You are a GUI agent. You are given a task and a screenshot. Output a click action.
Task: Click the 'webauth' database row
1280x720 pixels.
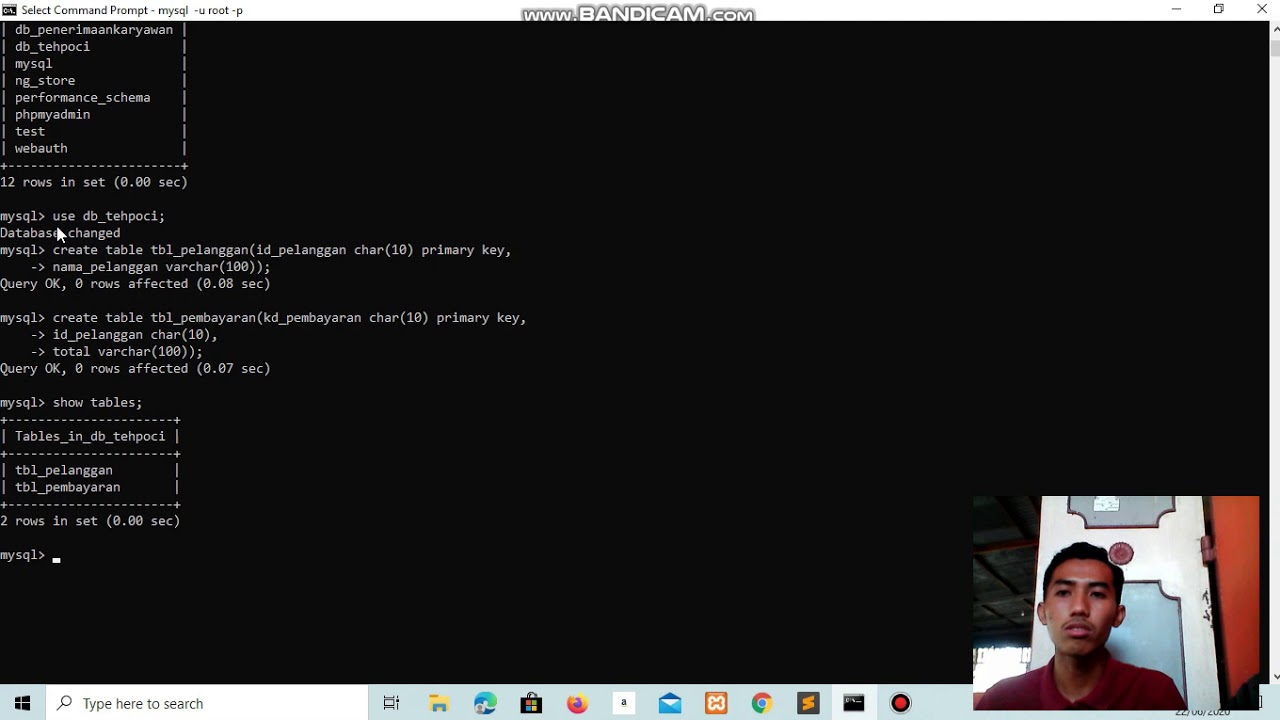pyautogui.click(x=41, y=149)
